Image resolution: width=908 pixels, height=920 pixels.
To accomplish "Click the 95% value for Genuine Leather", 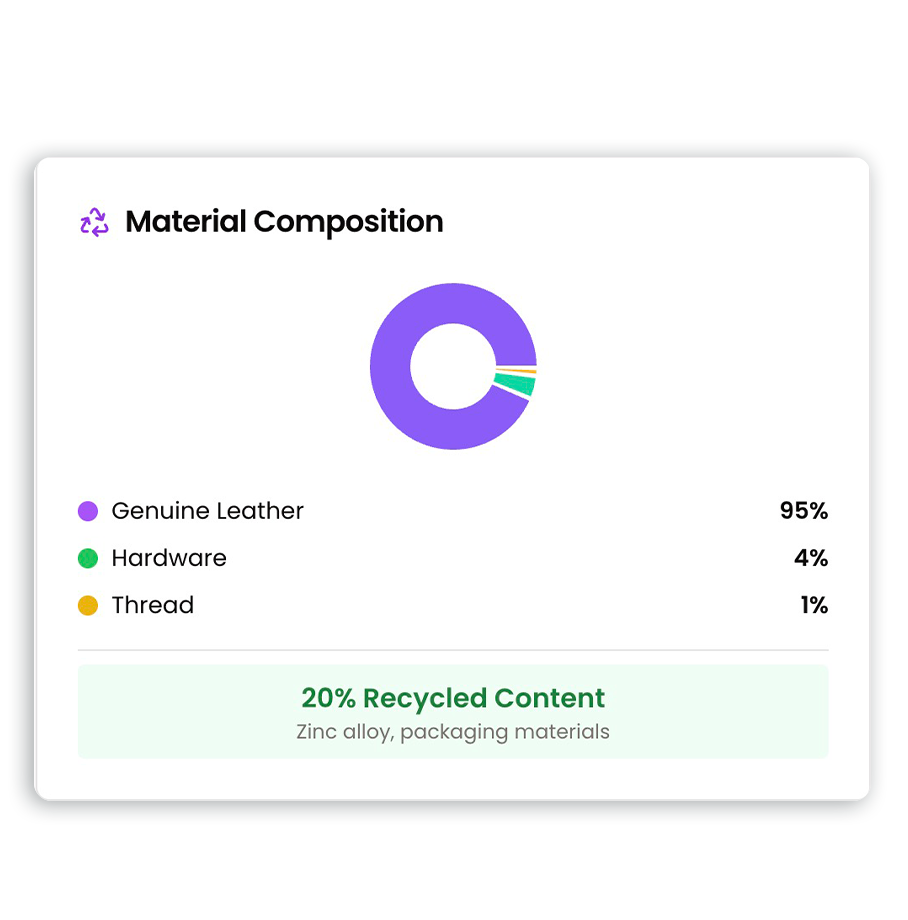I will click(804, 511).
